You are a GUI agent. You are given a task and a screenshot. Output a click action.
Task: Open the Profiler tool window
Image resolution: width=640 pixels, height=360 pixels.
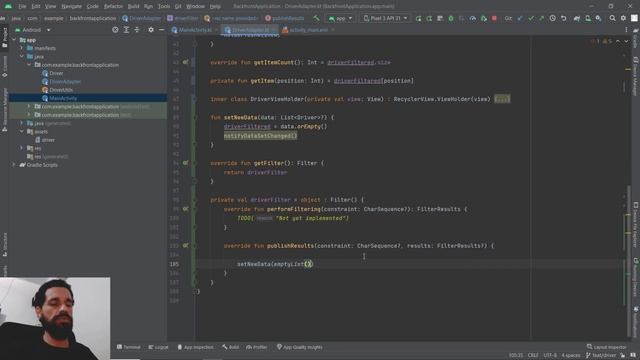coord(257,347)
